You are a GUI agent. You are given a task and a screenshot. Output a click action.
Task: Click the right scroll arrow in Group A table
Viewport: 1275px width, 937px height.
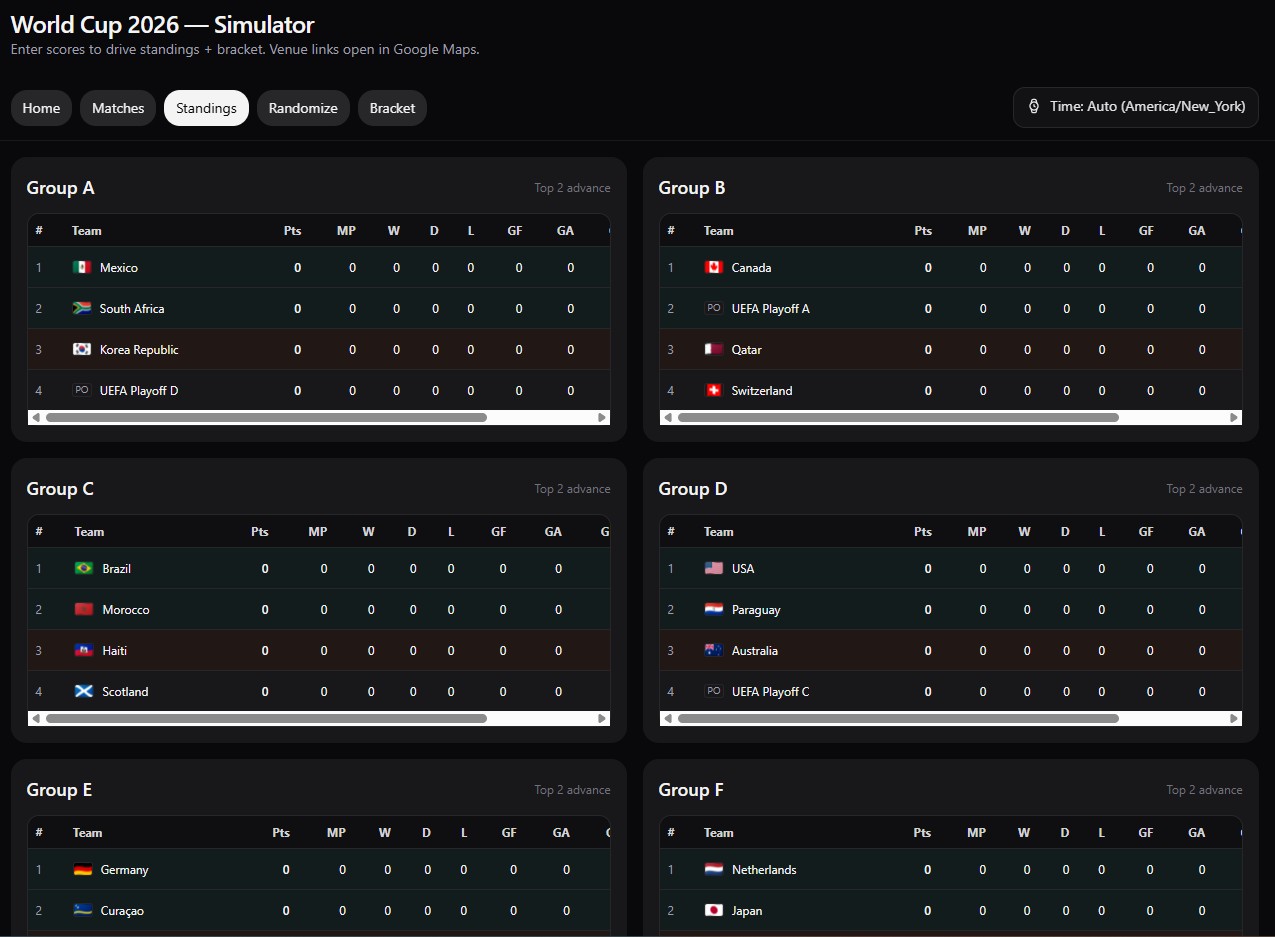[x=602, y=417]
